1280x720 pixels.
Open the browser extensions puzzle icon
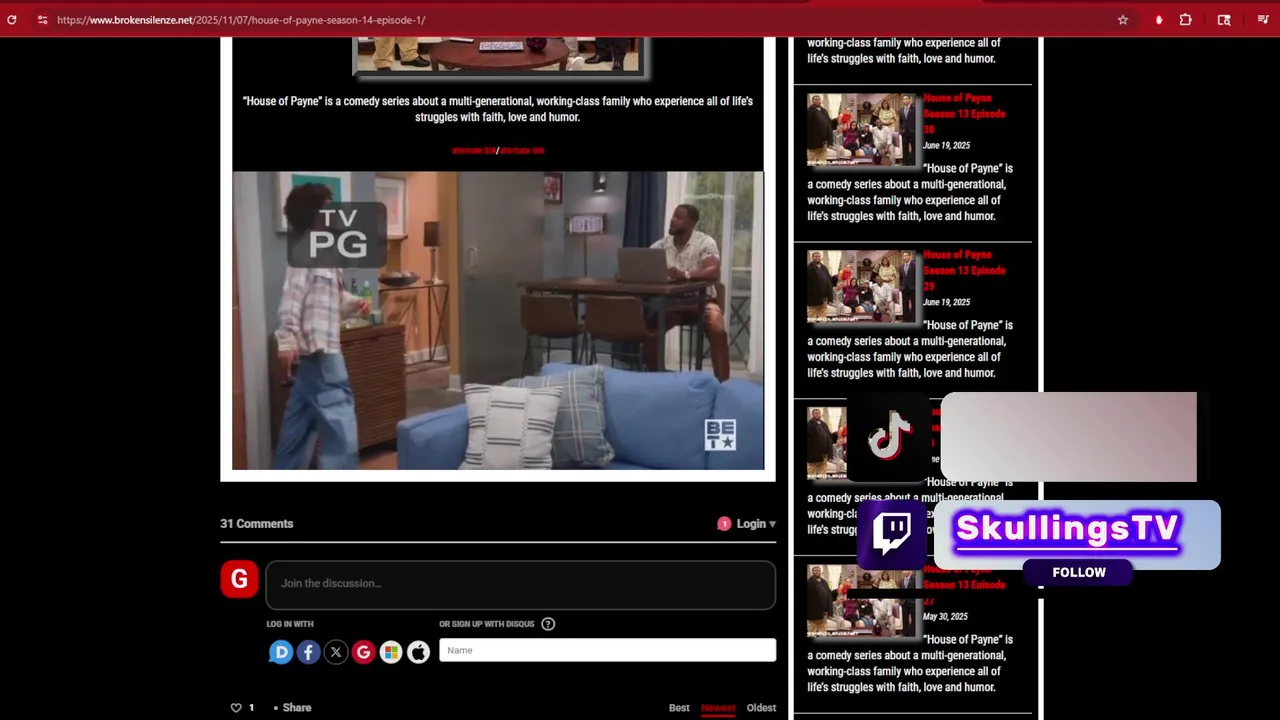[x=1186, y=20]
